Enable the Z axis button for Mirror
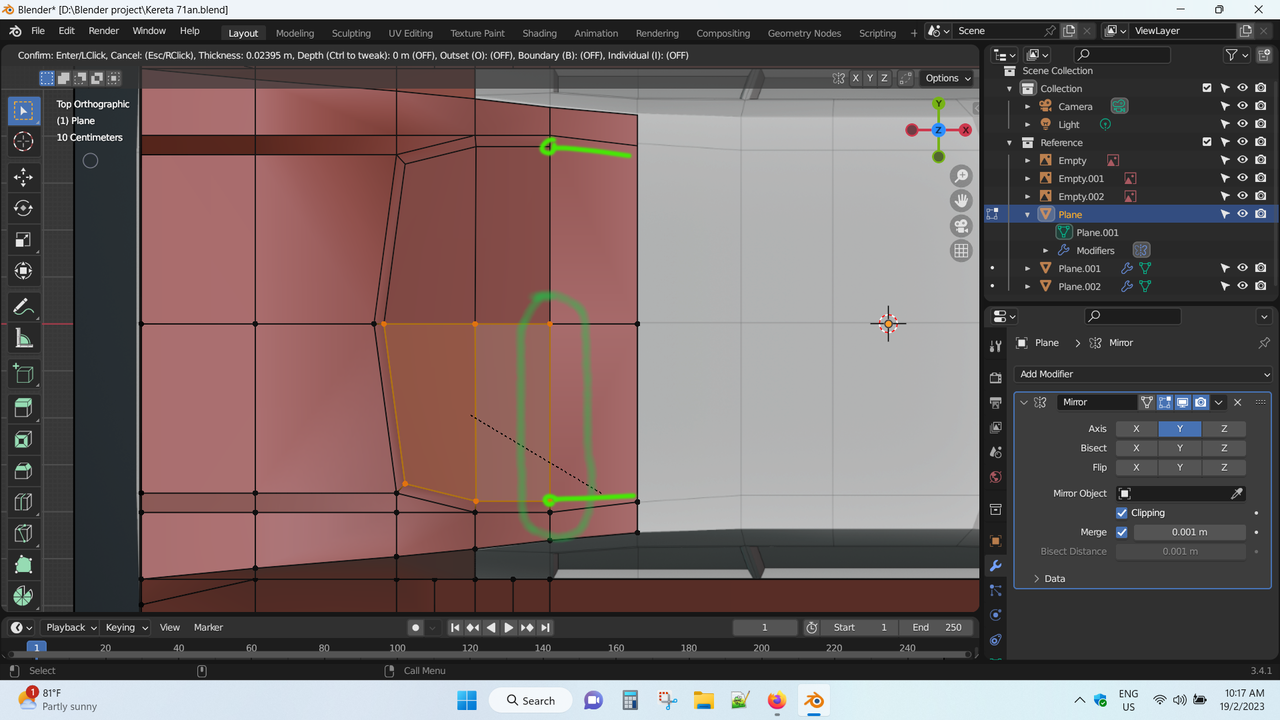Image resolution: width=1280 pixels, height=720 pixels. pos(1223,429)
